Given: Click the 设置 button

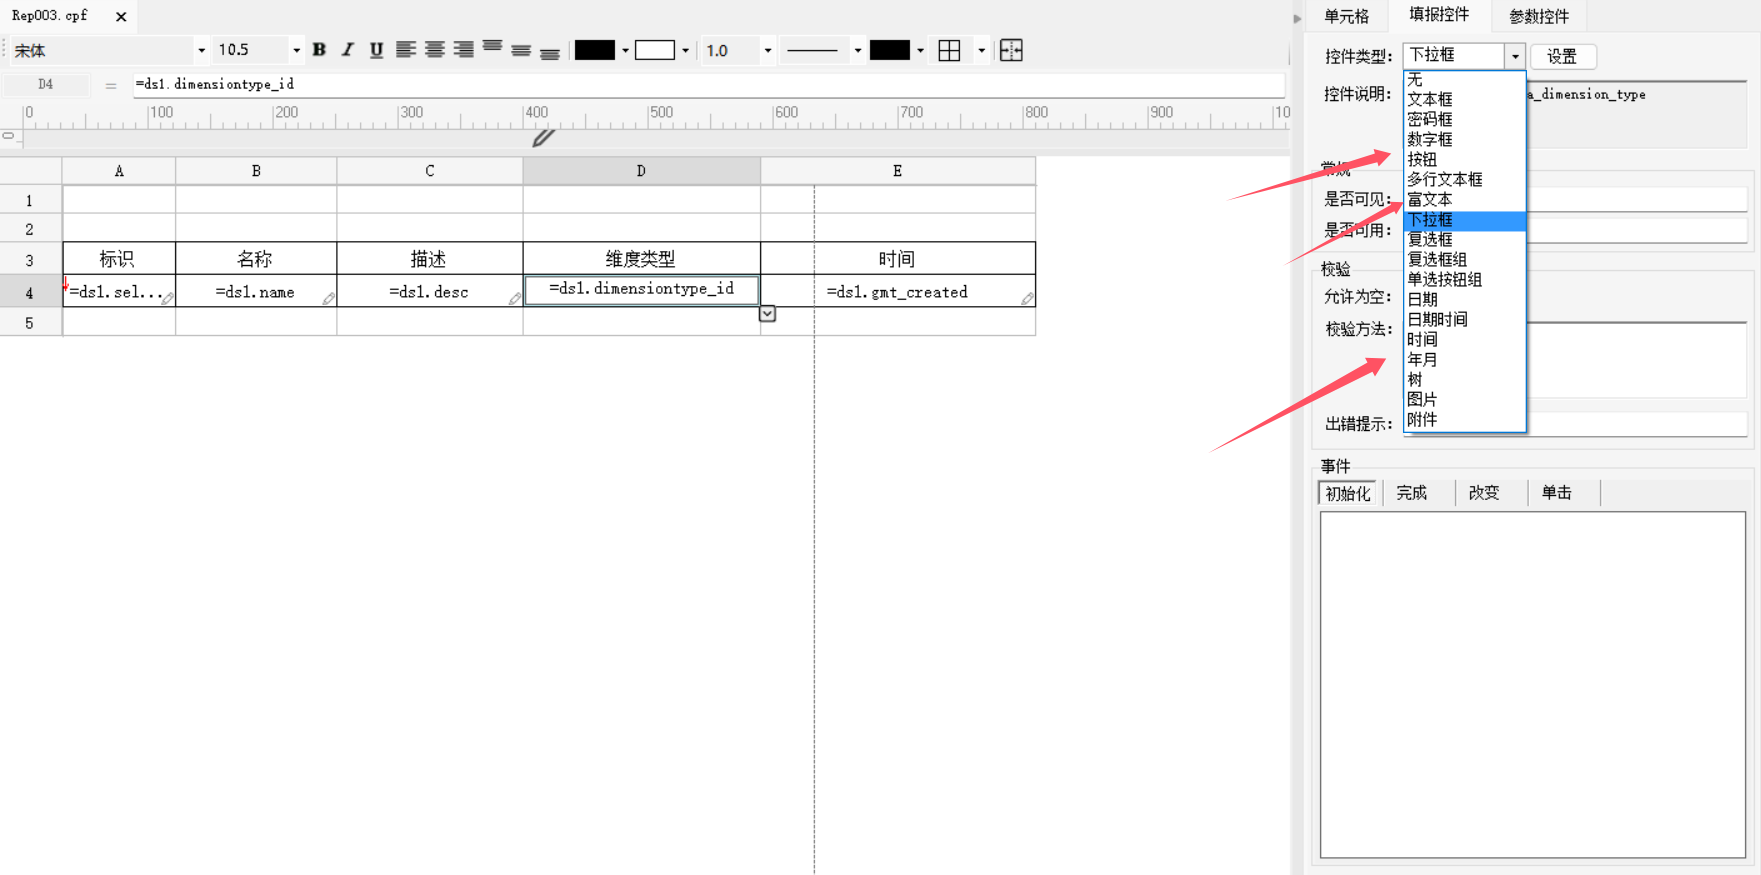Looking at the screenshot, I should 1562,57.
